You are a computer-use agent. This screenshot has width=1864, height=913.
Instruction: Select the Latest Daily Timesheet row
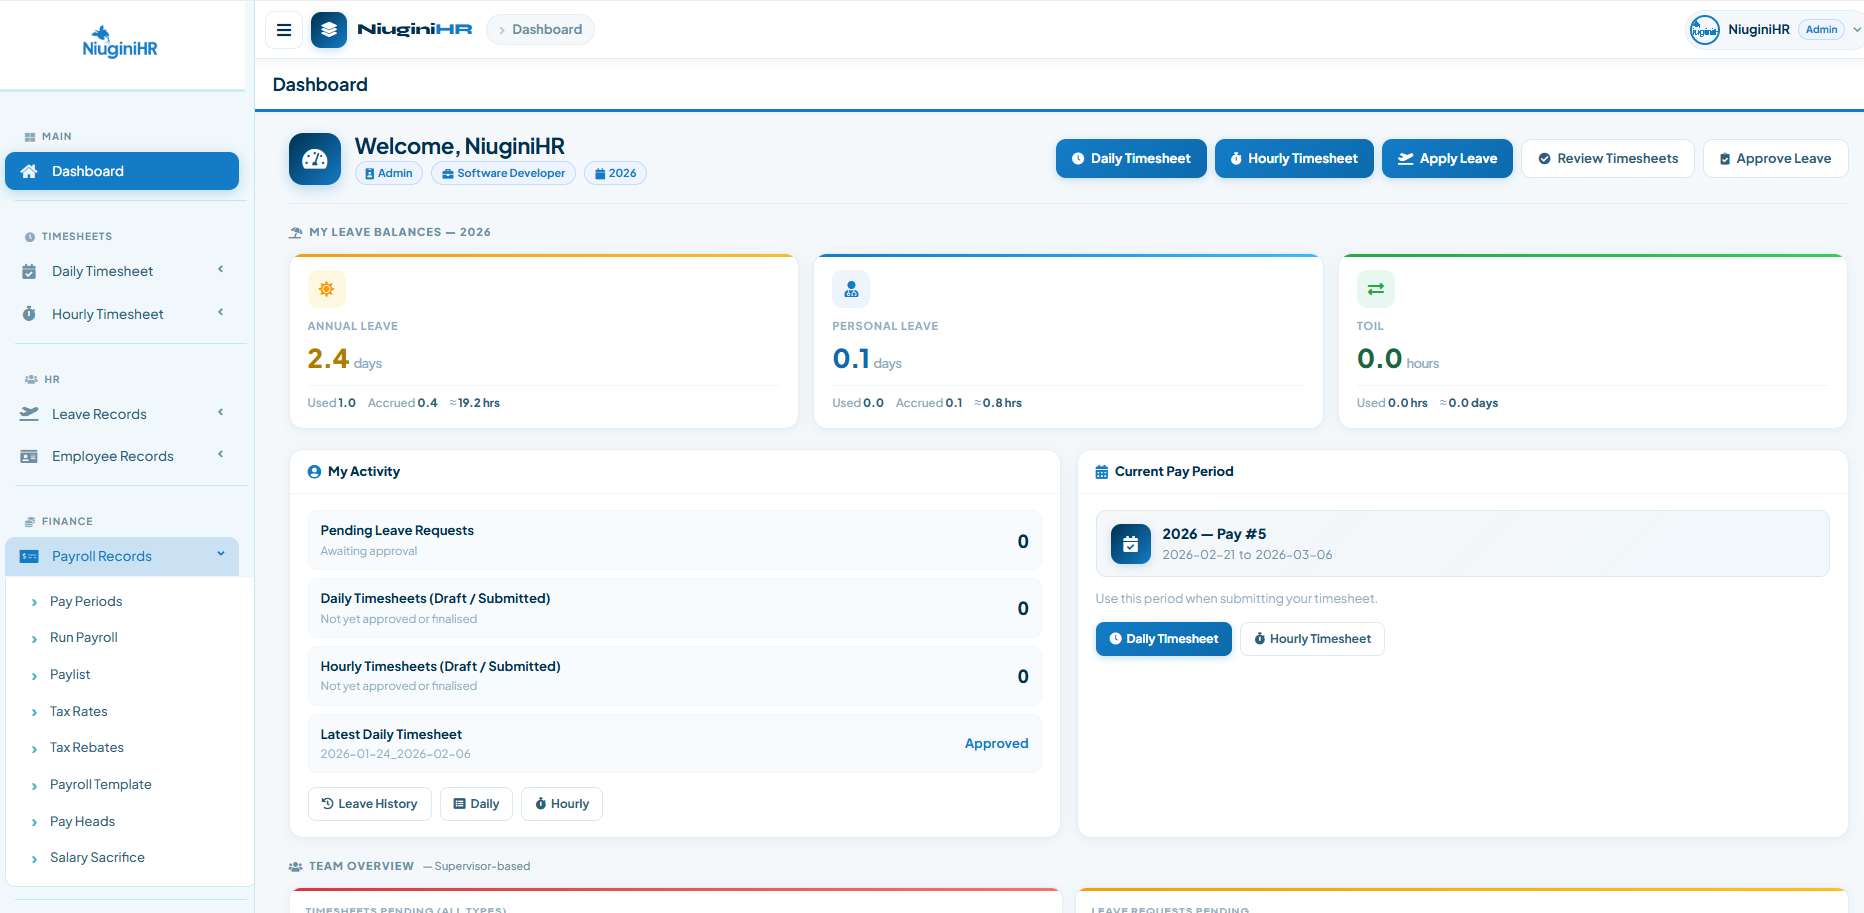(674, 743)
